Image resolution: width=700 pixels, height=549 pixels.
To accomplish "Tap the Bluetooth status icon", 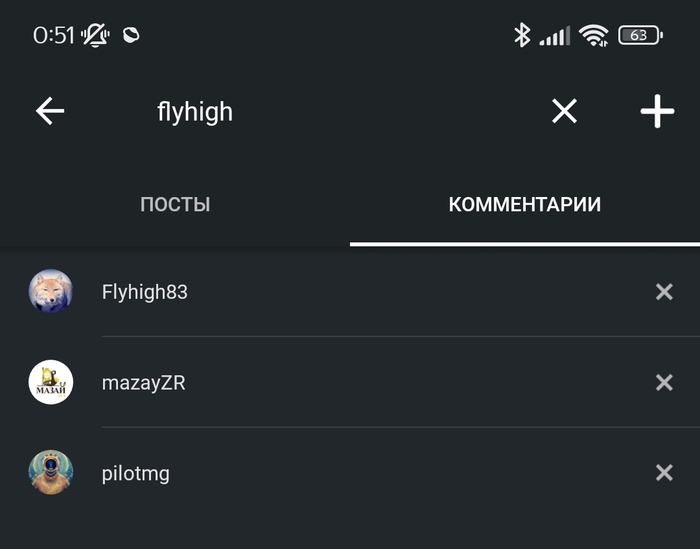I will pyautogui.click(x=521, y=35).
